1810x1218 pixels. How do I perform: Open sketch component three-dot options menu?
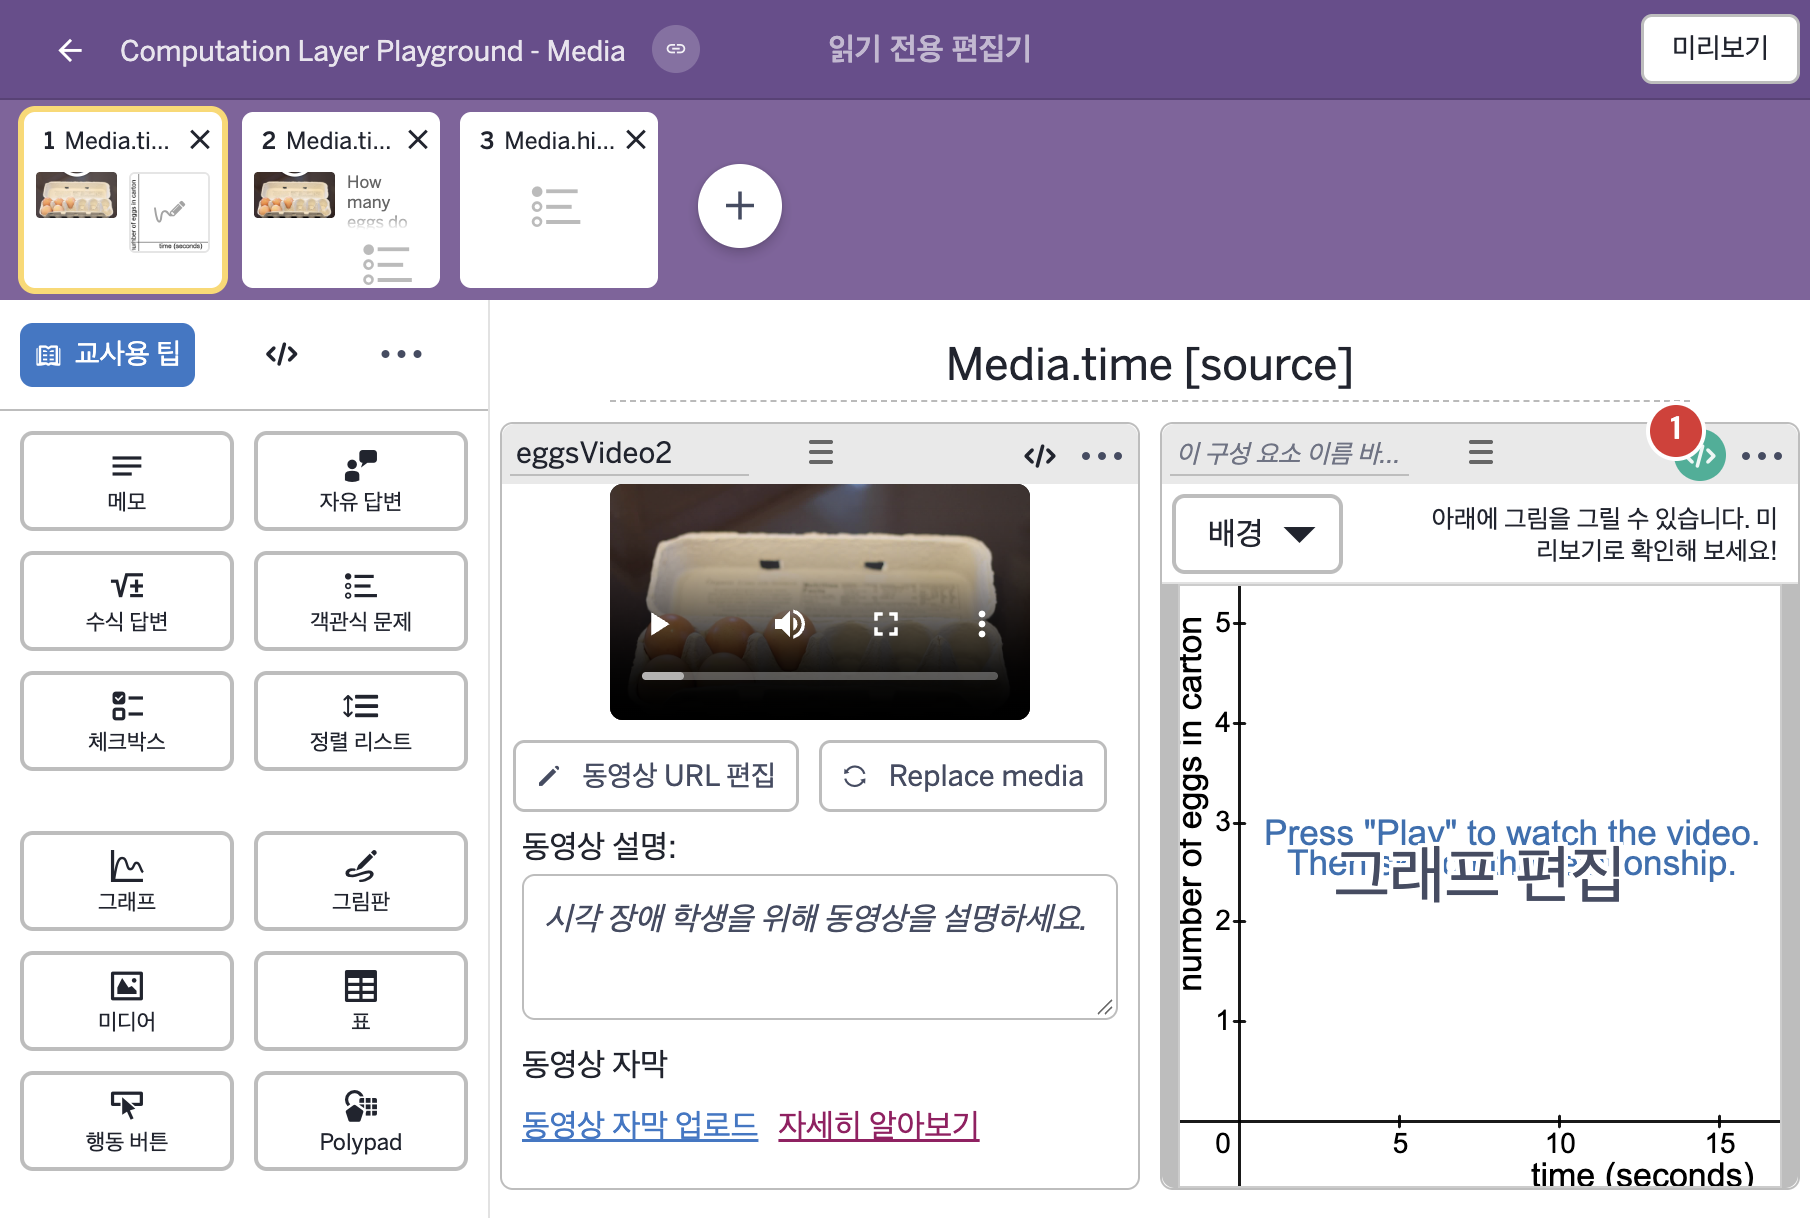tap(1762, 456)
